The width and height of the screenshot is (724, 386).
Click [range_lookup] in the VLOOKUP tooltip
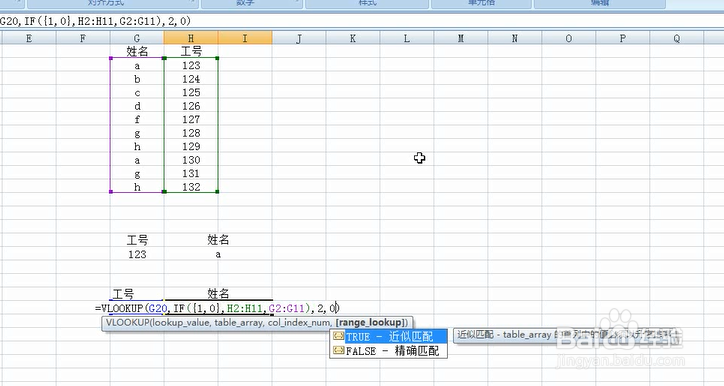pyautogui.click(x=370, y=322)
